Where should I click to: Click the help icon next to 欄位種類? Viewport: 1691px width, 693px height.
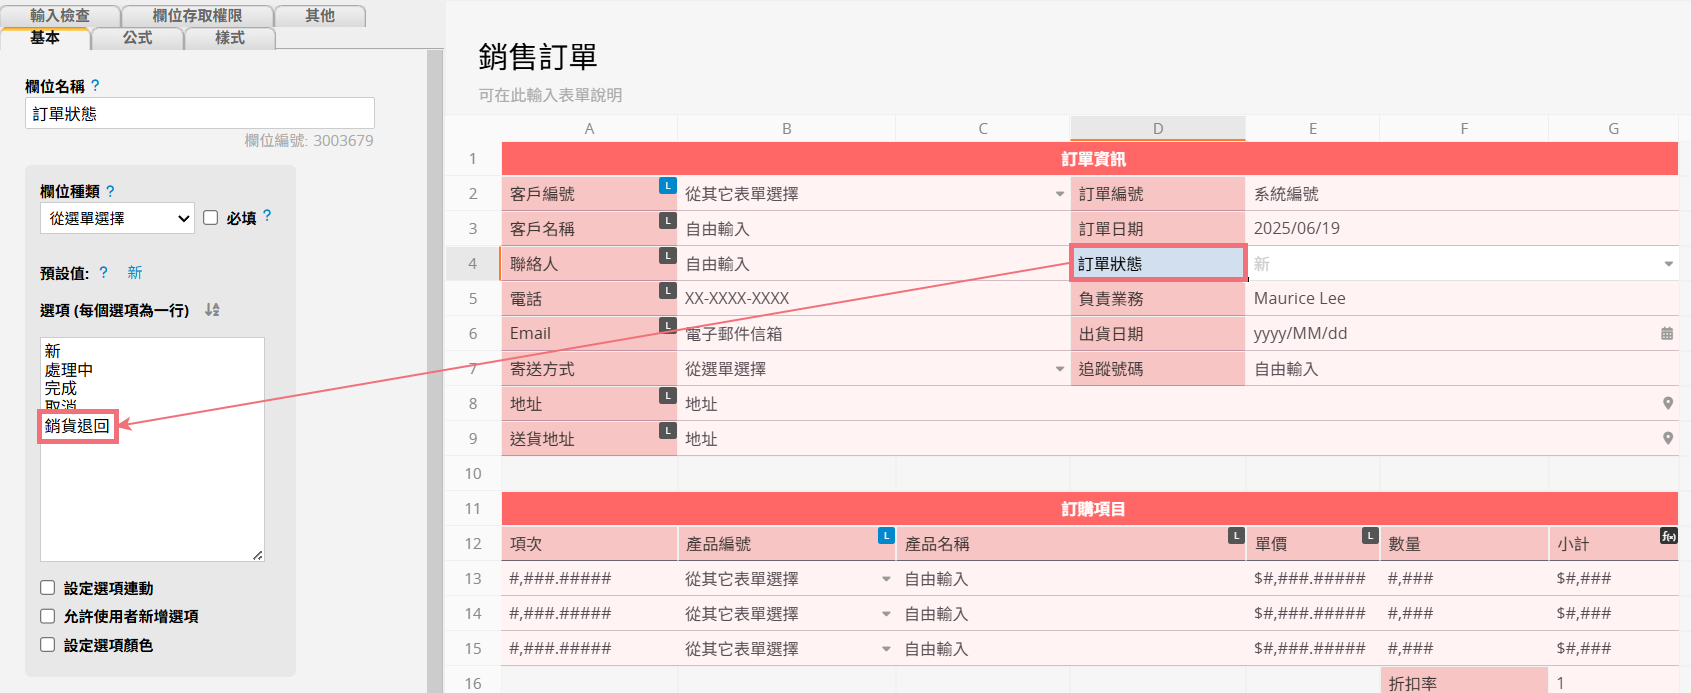[x=110, y=191]
